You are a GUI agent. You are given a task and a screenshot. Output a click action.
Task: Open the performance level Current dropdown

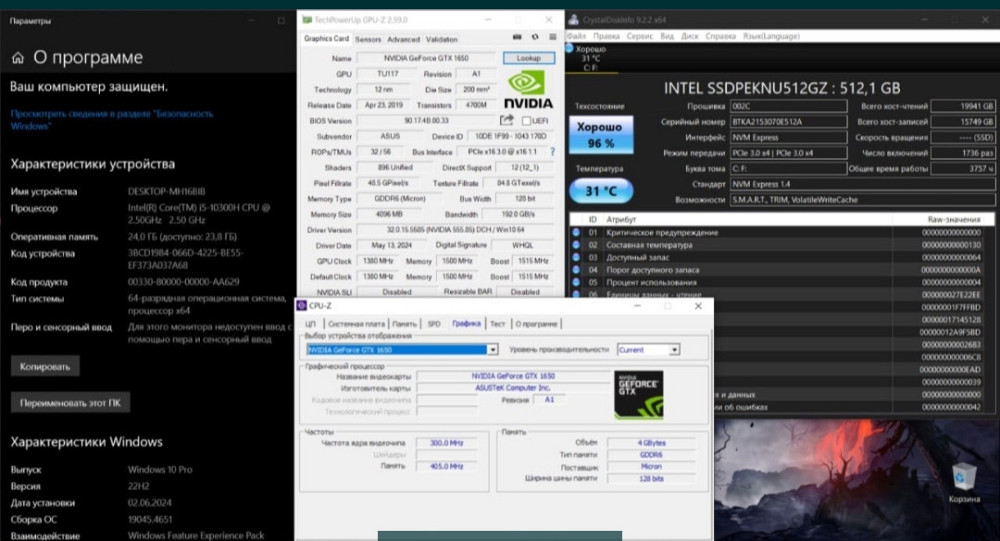[674, 350]
